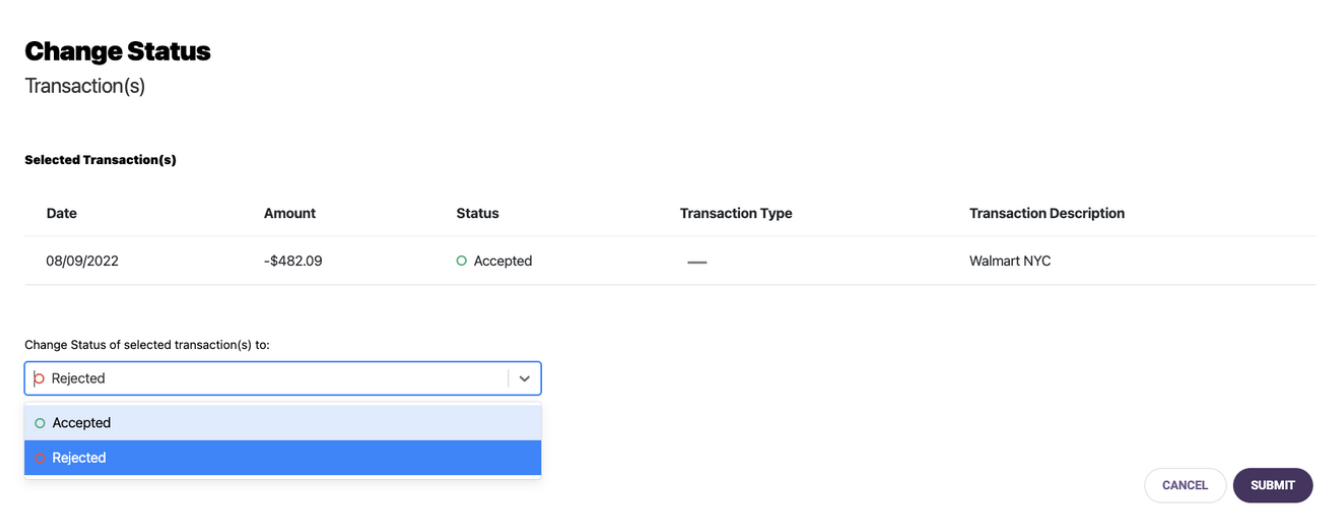Choose Accepted from the dropdown list
Screen dimensions: 1340x518
(283, 423)
